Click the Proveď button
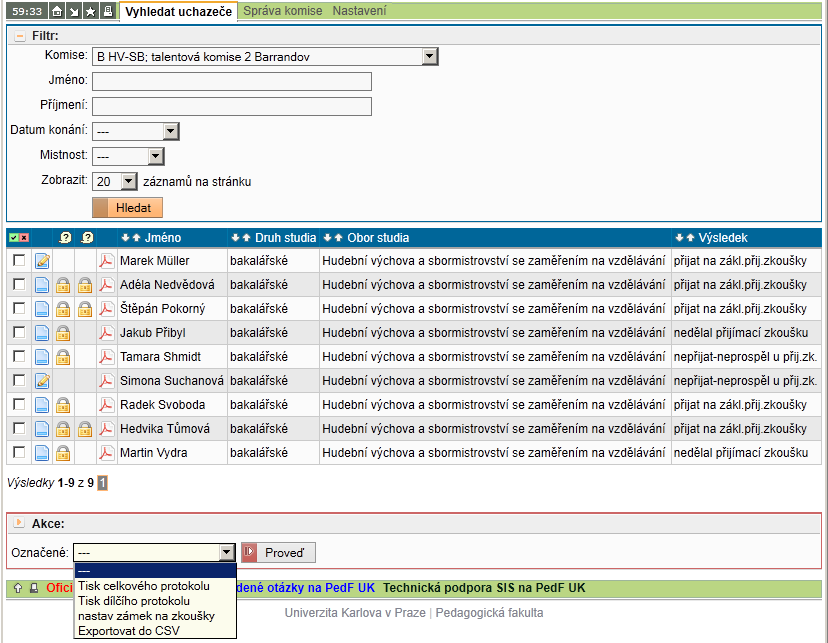The height and width of the screenshot is (643, 828). [x=279, y=552]
